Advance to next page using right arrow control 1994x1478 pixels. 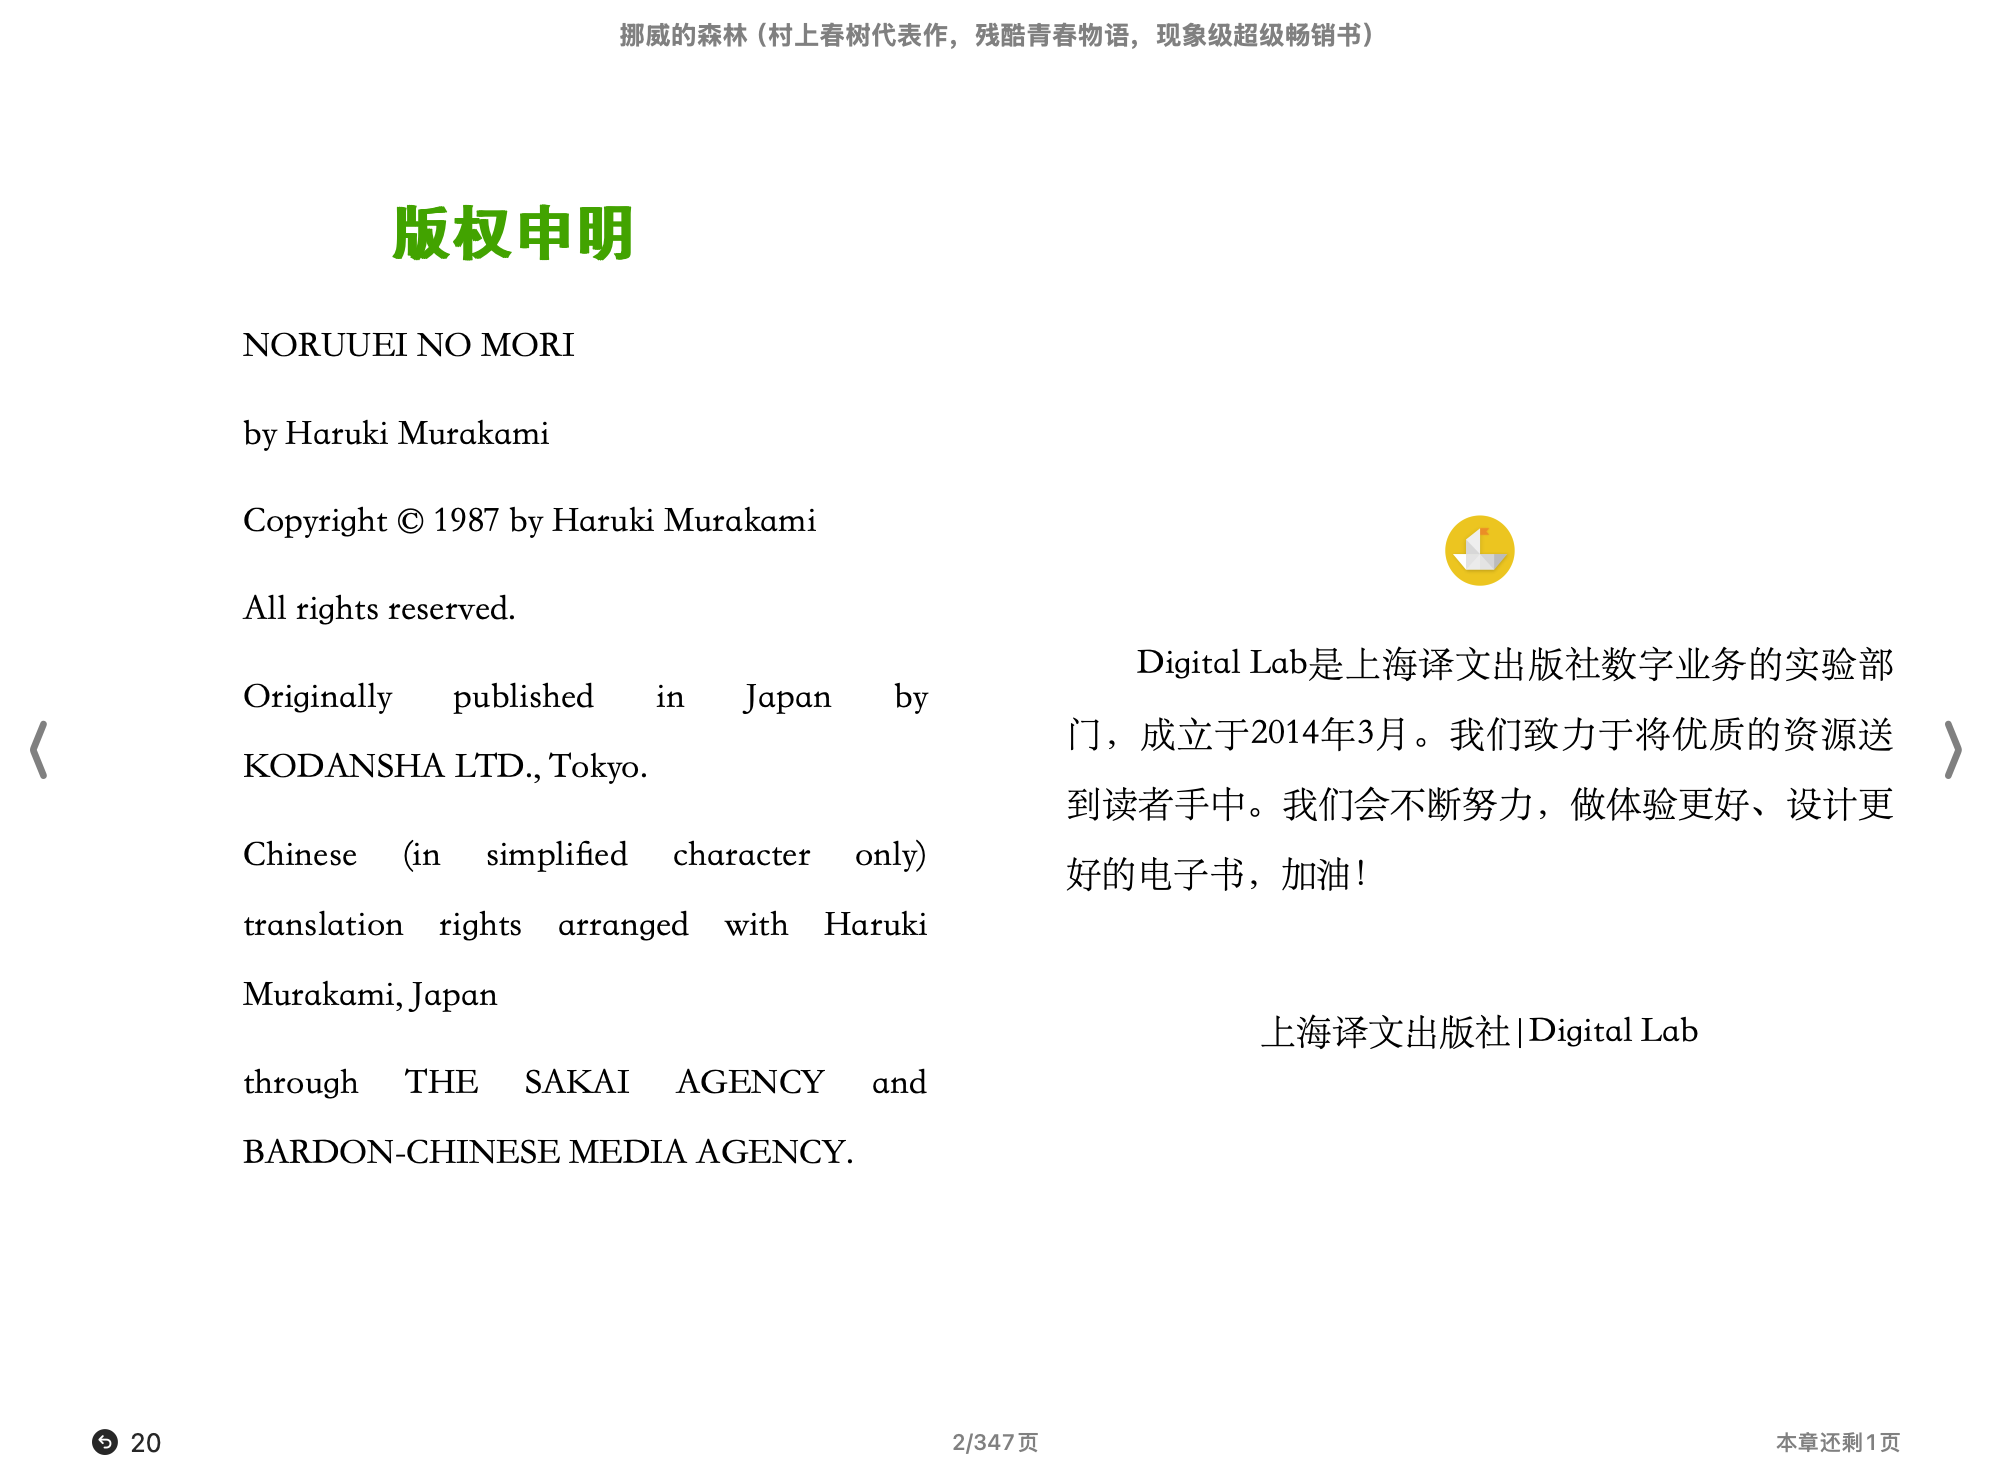coord(1955,750)
